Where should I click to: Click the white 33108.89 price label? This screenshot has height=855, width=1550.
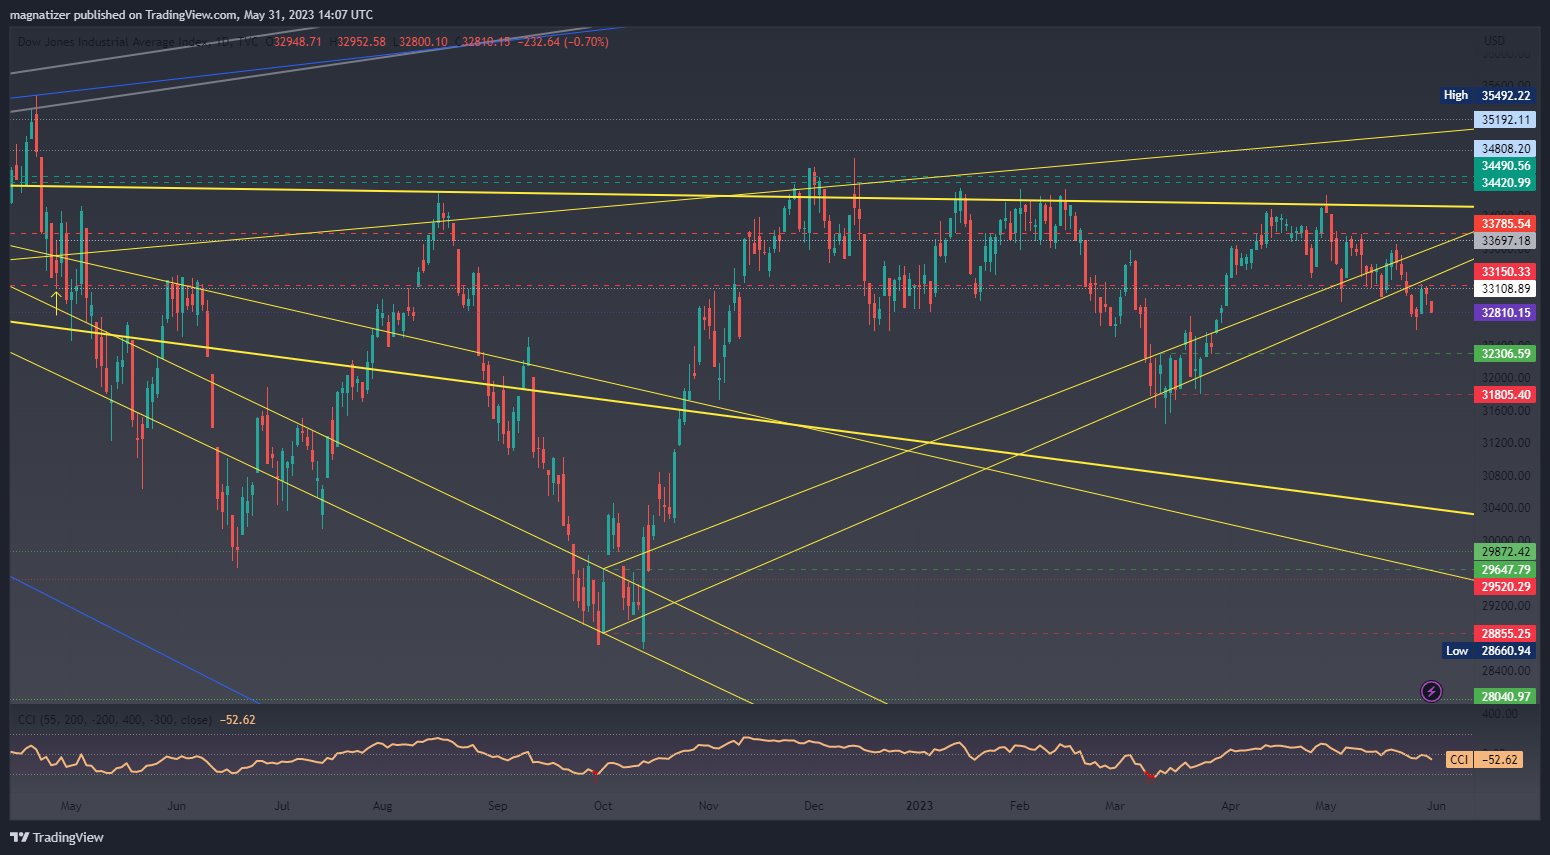(x=1505, y=289)
